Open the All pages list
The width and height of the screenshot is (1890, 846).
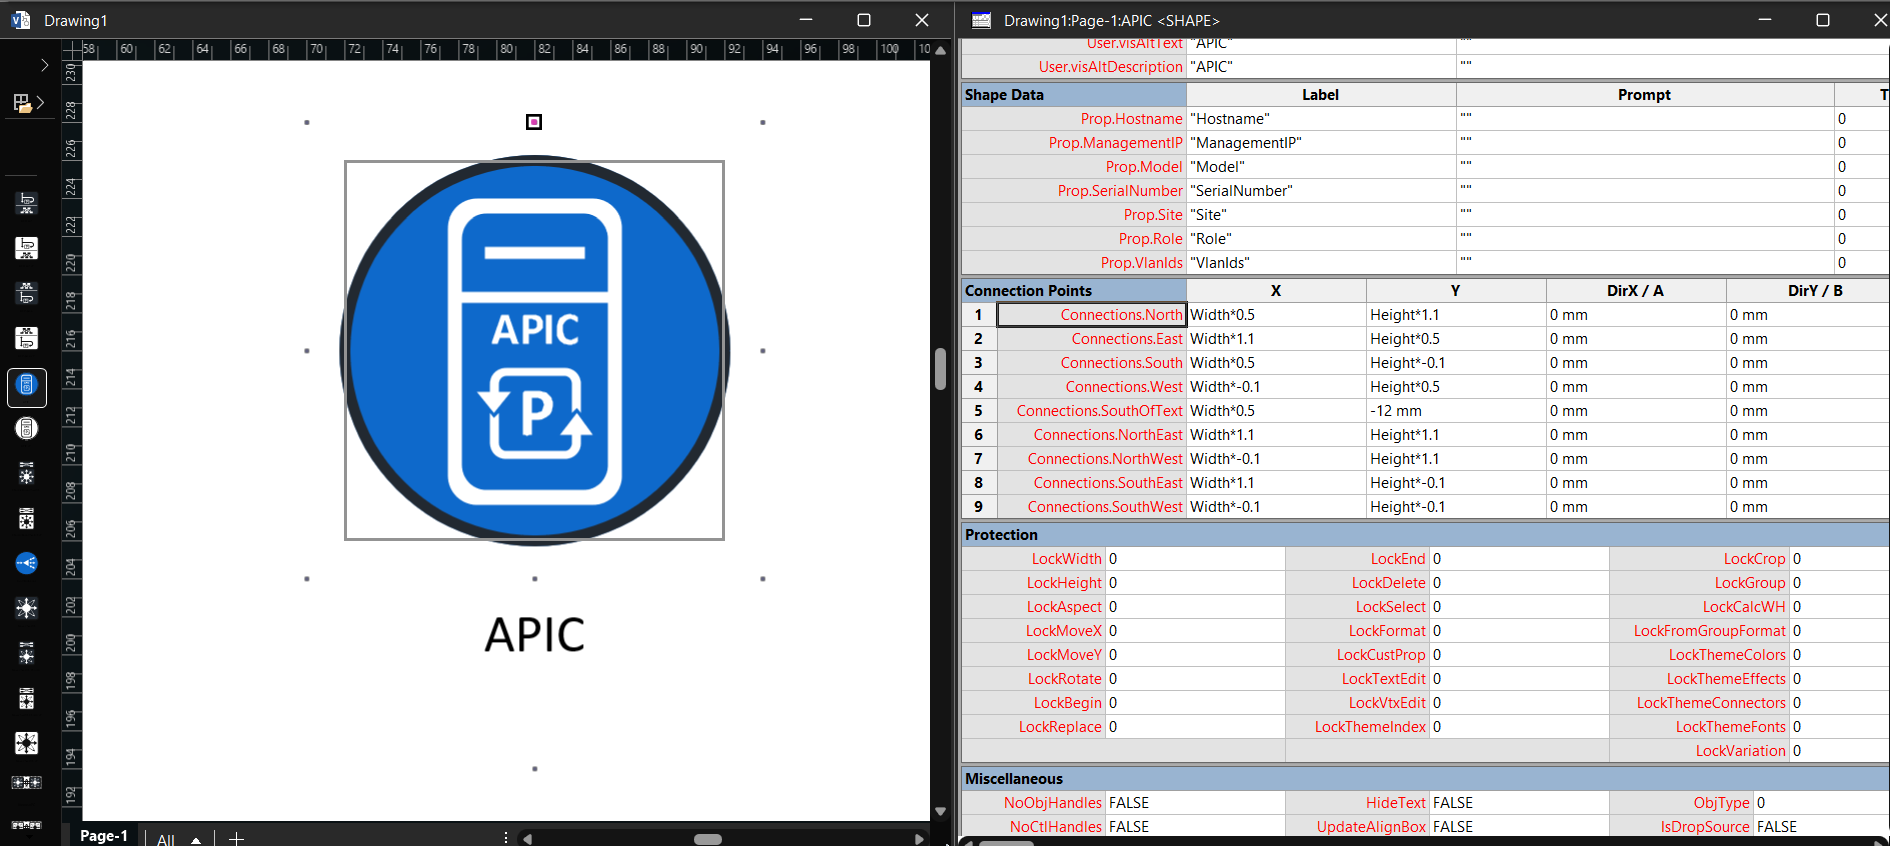pos(166,839)
